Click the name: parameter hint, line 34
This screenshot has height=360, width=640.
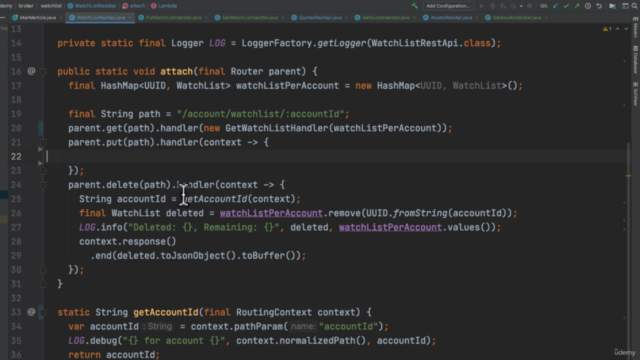303,327
